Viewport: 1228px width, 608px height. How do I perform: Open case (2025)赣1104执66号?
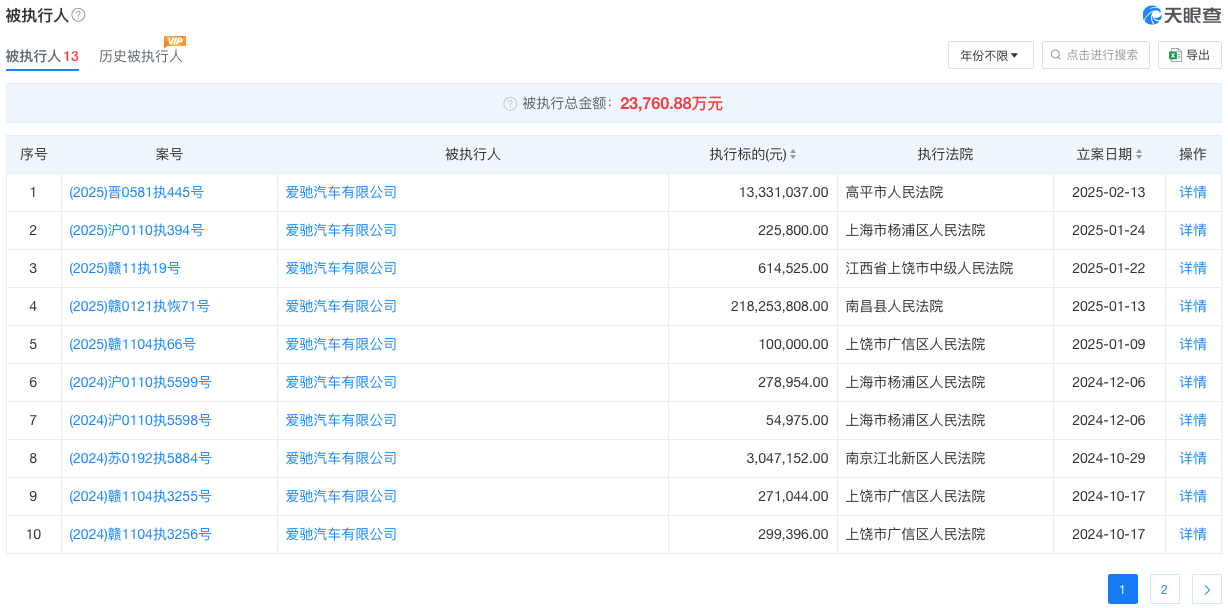point(132,344)
